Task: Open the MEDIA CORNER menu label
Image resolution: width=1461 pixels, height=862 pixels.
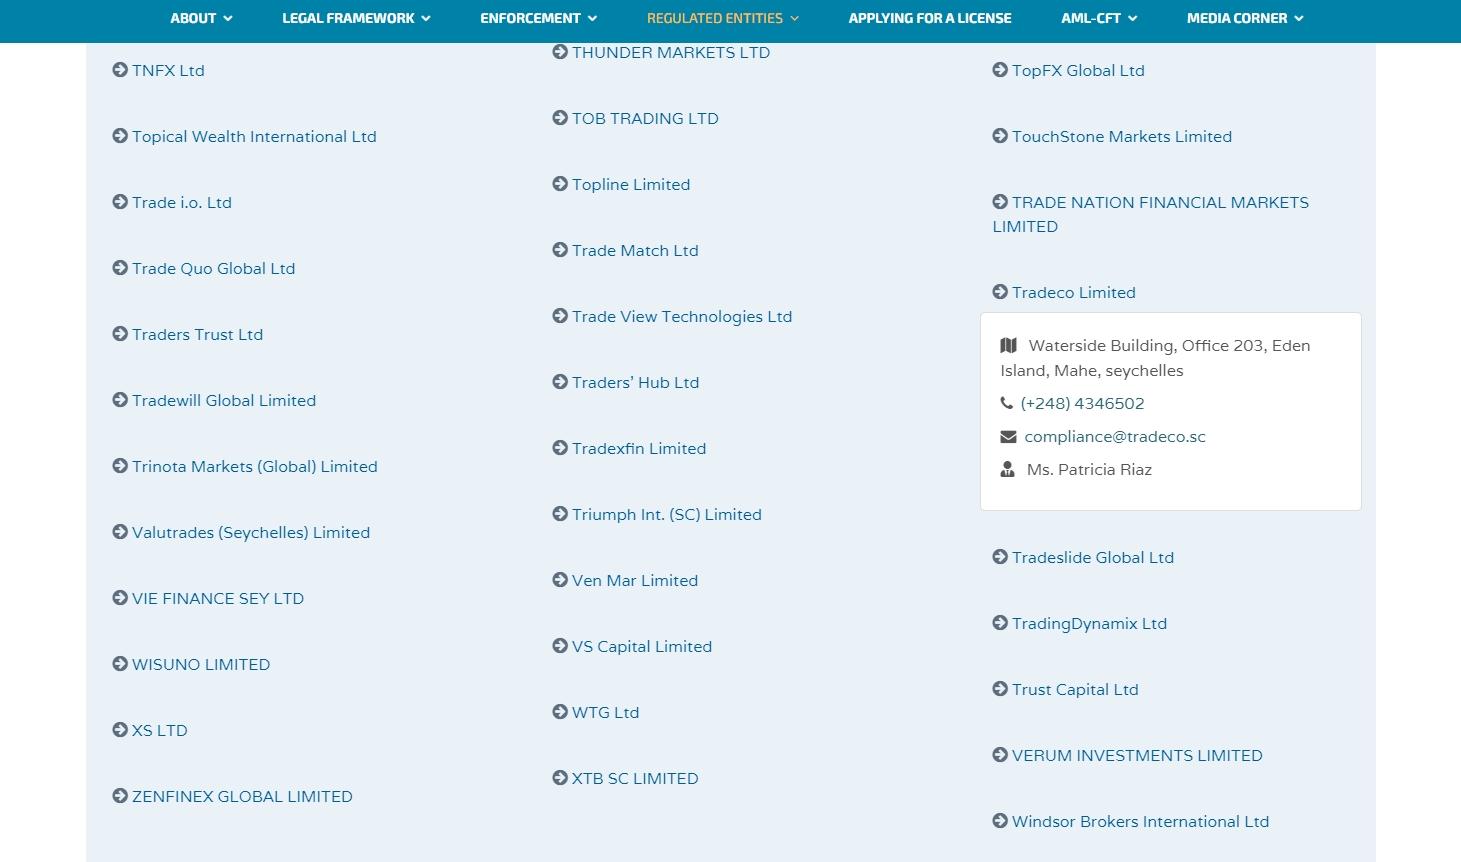Action: (x=1237, y=18)
